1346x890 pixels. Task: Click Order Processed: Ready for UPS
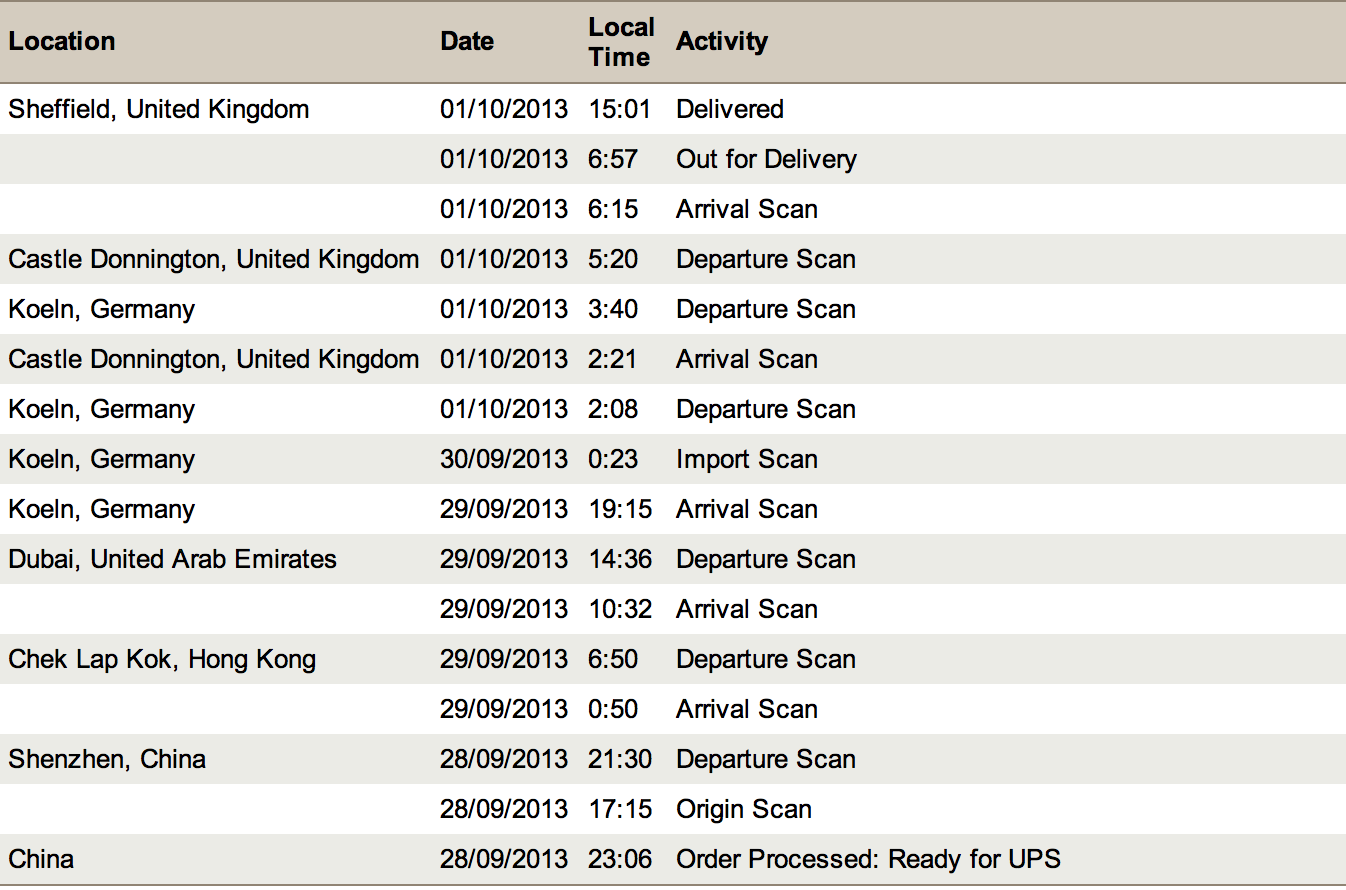[x=869, y=859]
